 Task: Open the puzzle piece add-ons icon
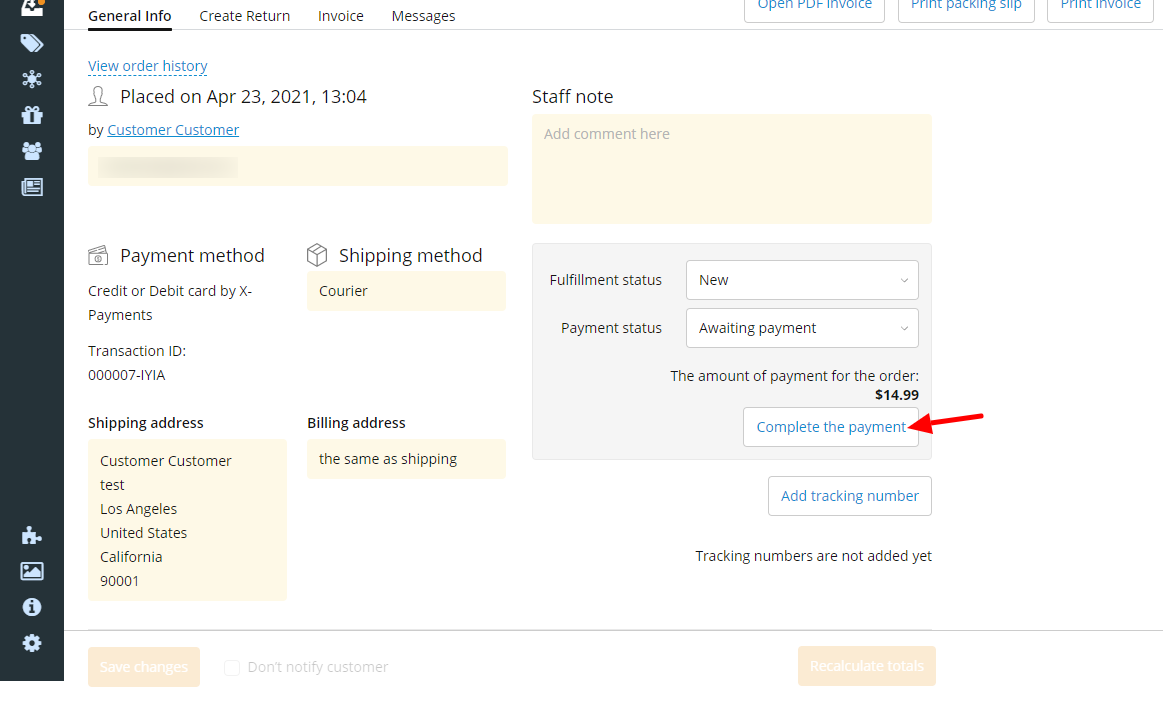[x=31, y=535]
